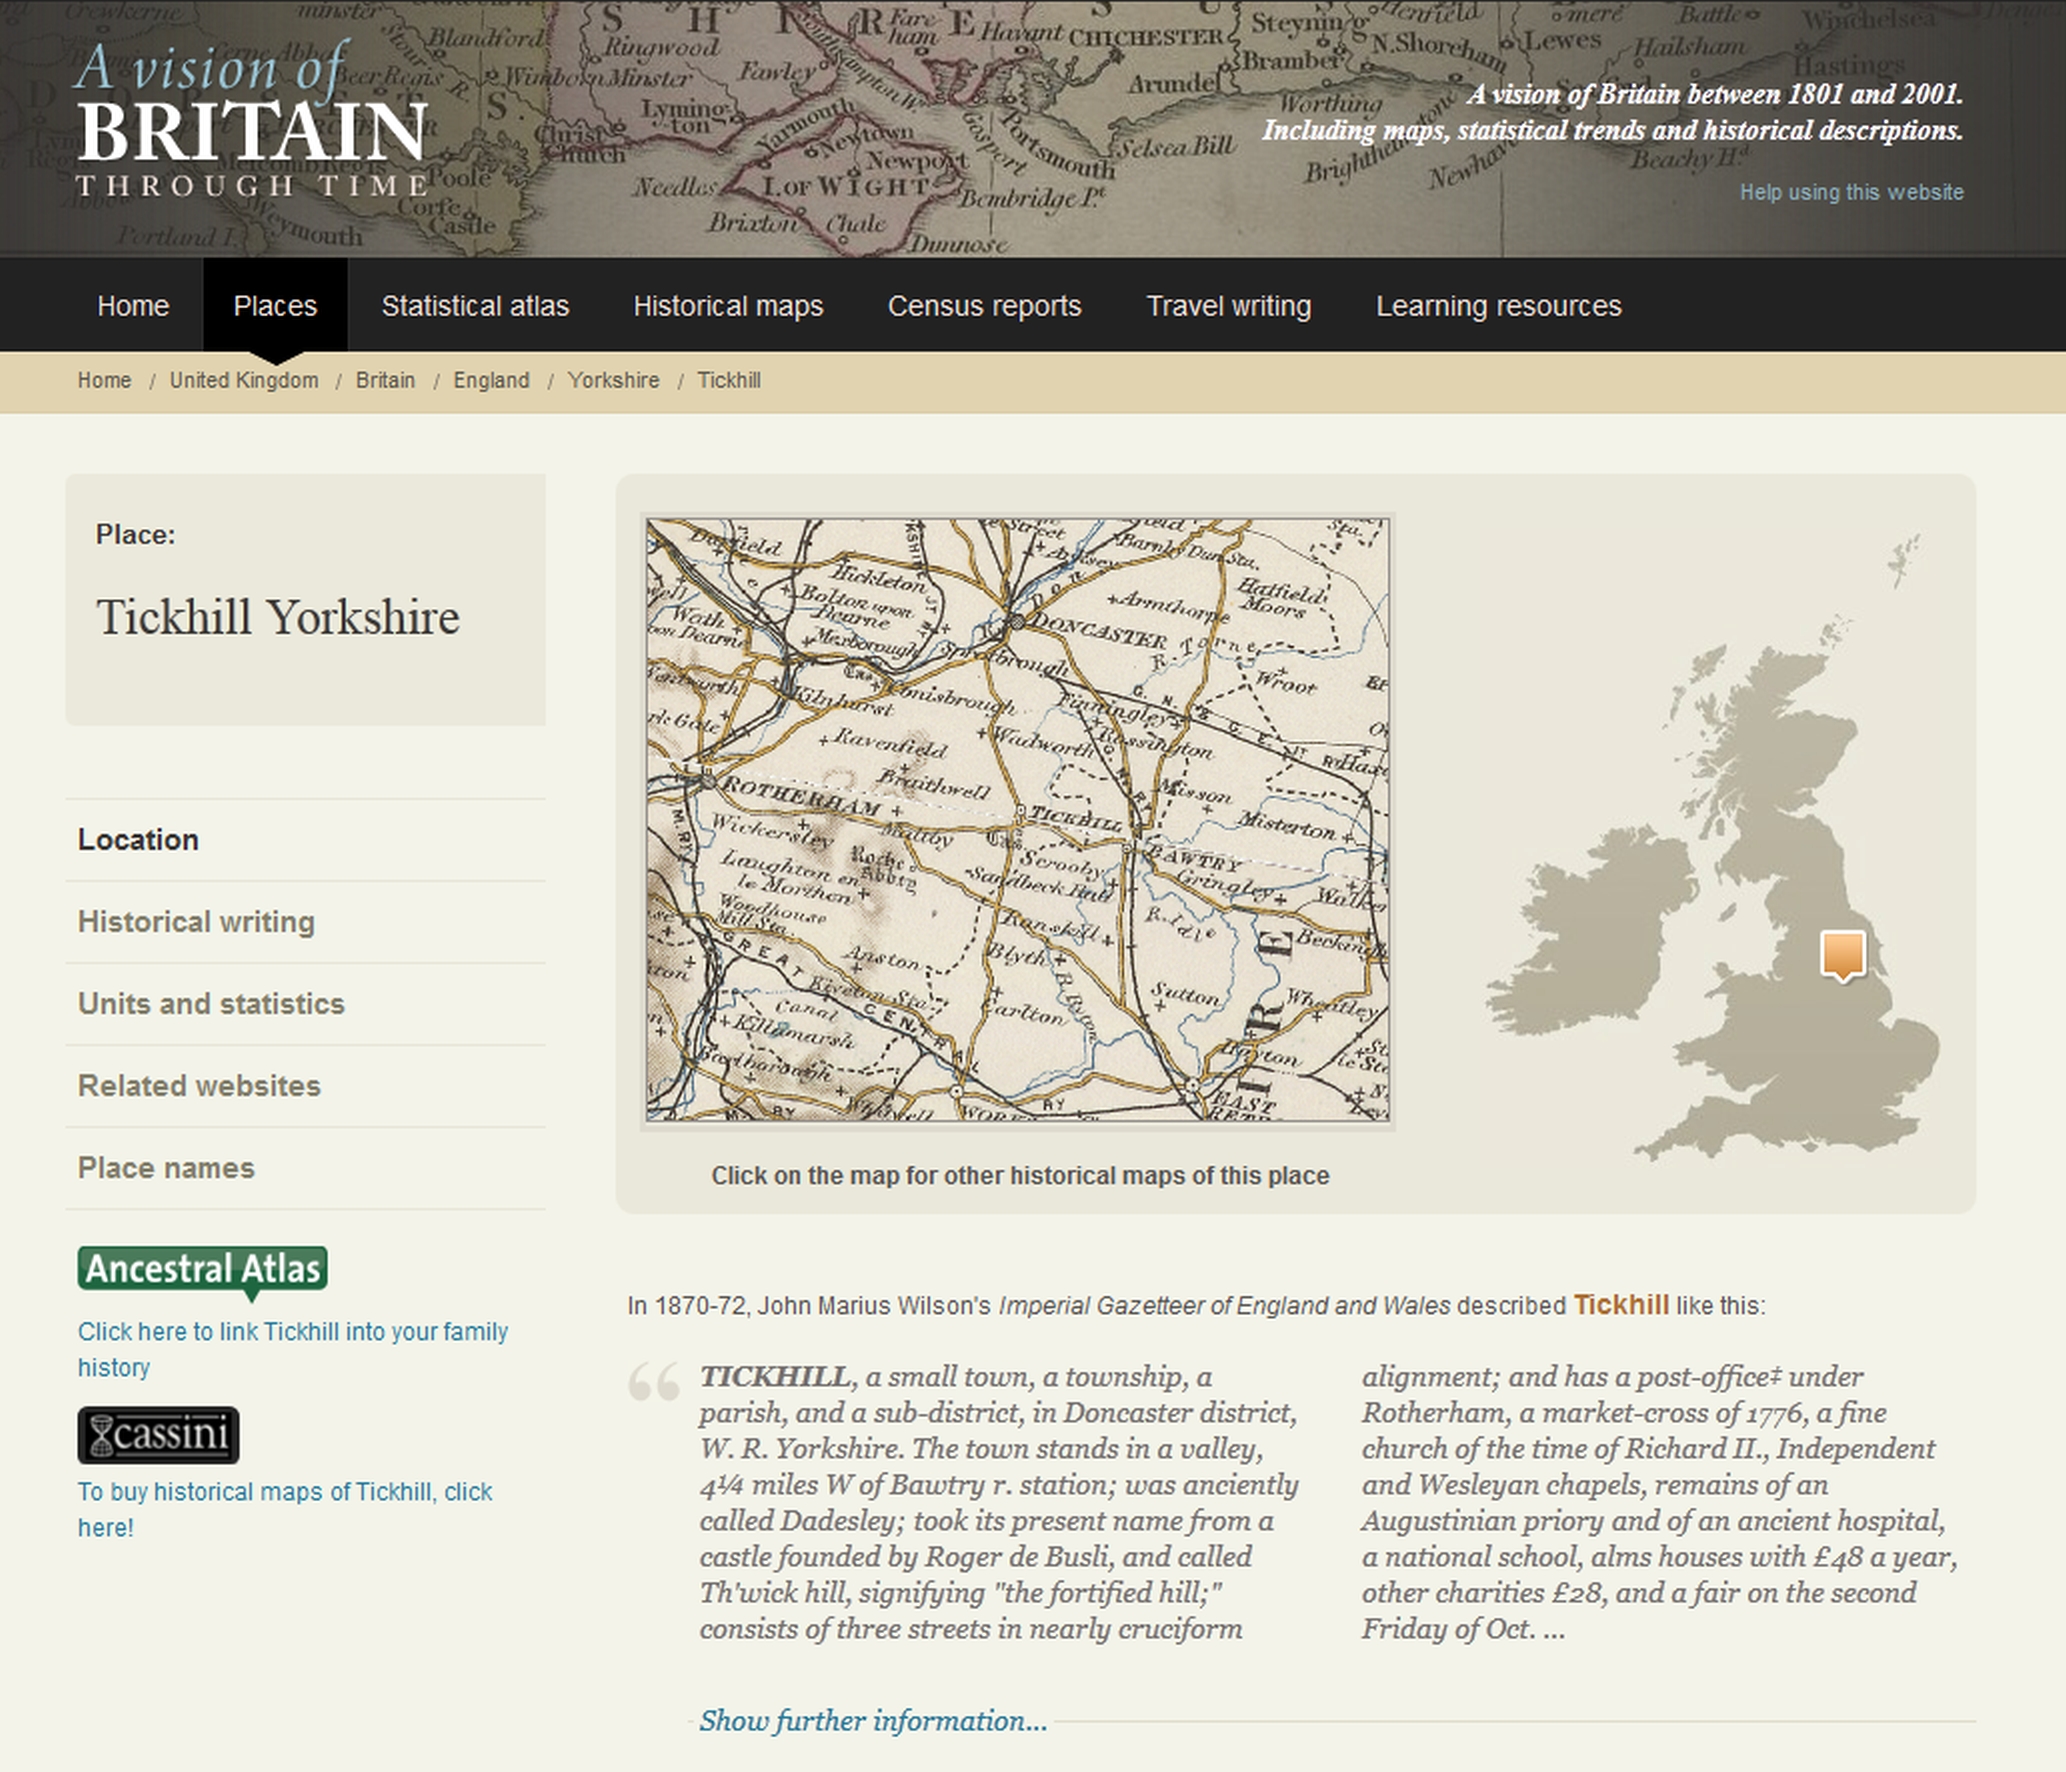Link Tickhill into your family history
The width and height of the screenshot is (2066, 1772).
click(293, 1349)
